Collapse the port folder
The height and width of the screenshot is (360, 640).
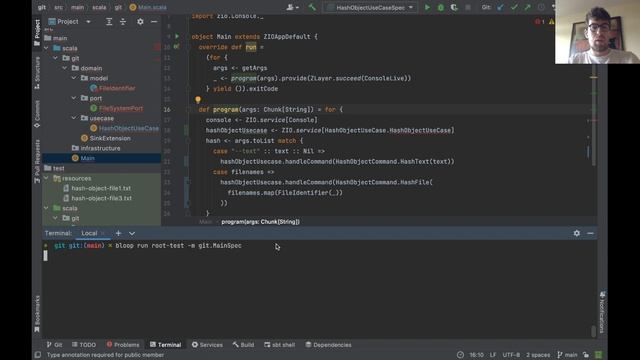tap(74, 98)
